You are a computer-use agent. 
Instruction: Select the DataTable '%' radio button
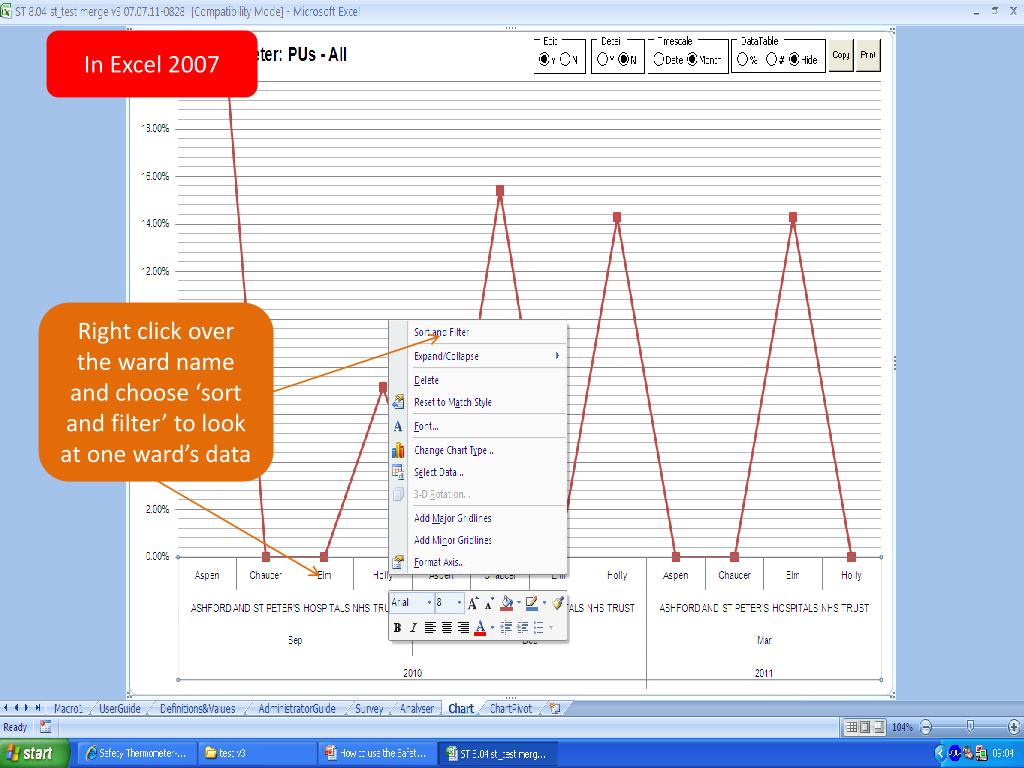tap(743, 59)
